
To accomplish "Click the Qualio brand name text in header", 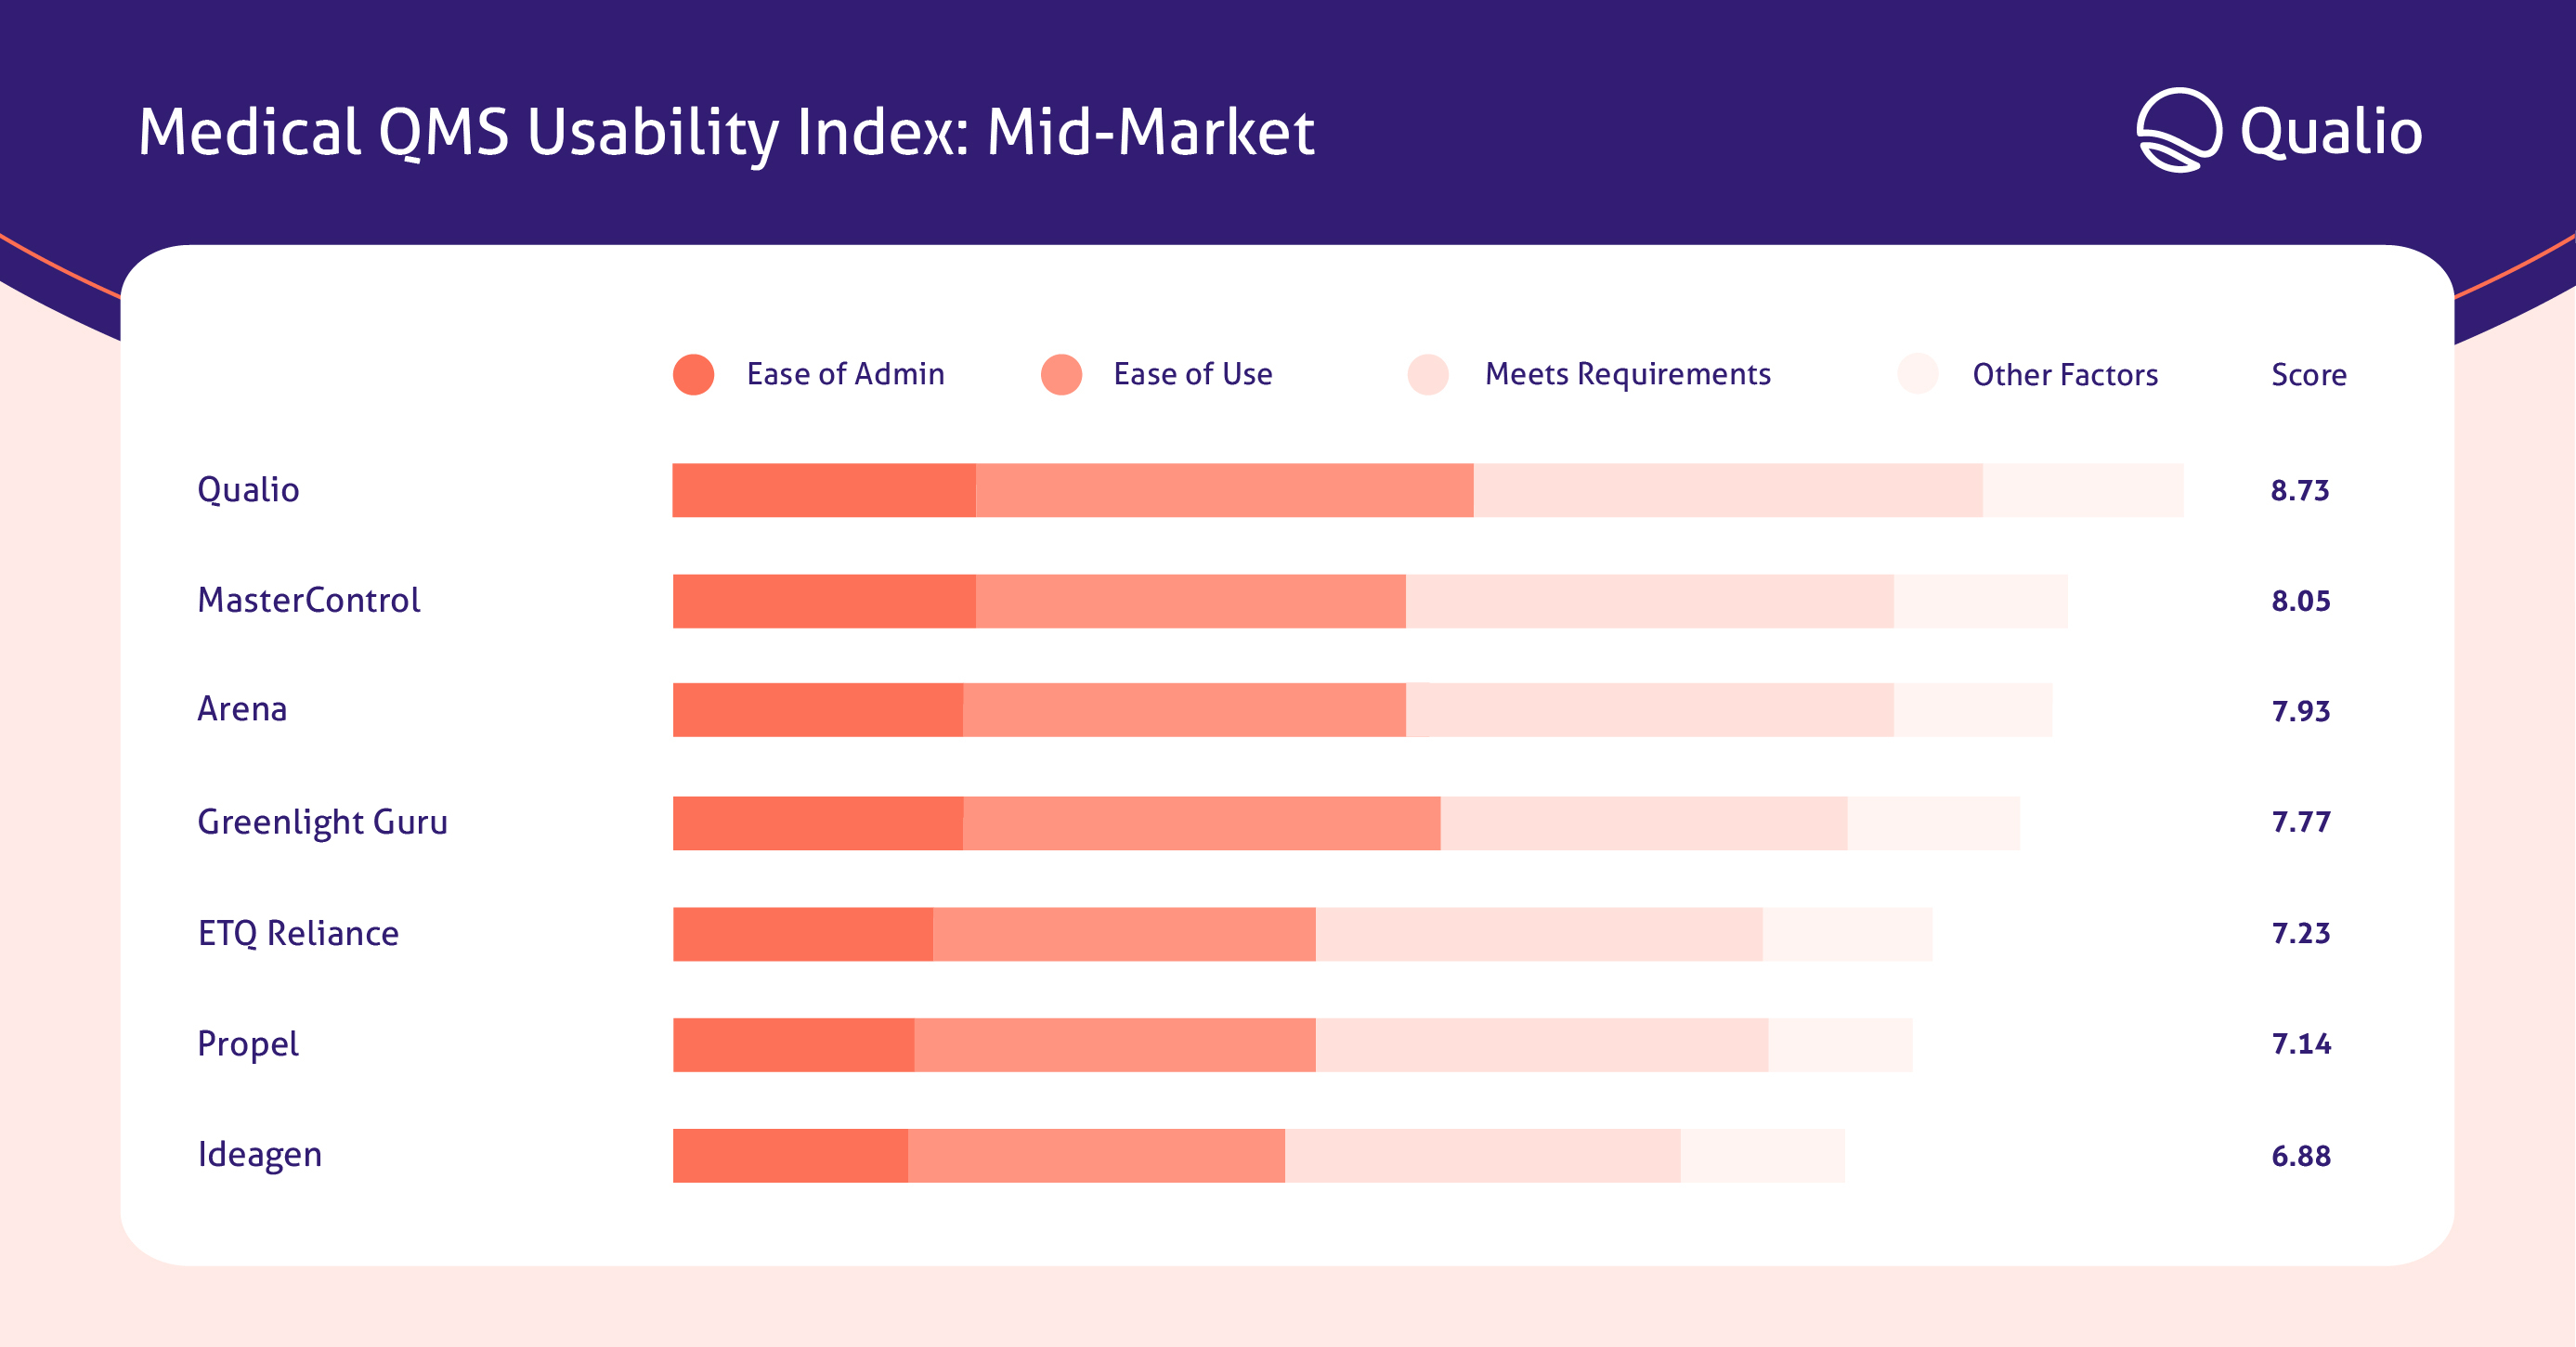I will point(2330,132).
